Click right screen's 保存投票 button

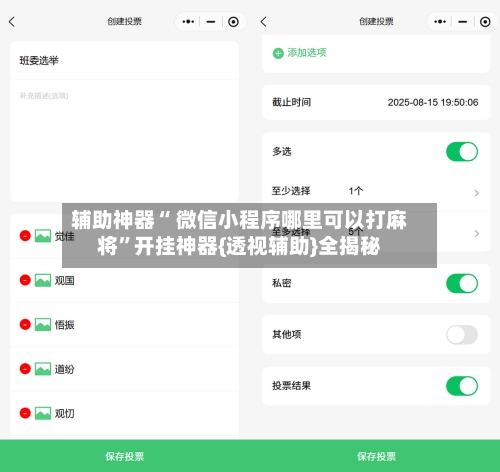pyautogui.click(x=376, y=456)
